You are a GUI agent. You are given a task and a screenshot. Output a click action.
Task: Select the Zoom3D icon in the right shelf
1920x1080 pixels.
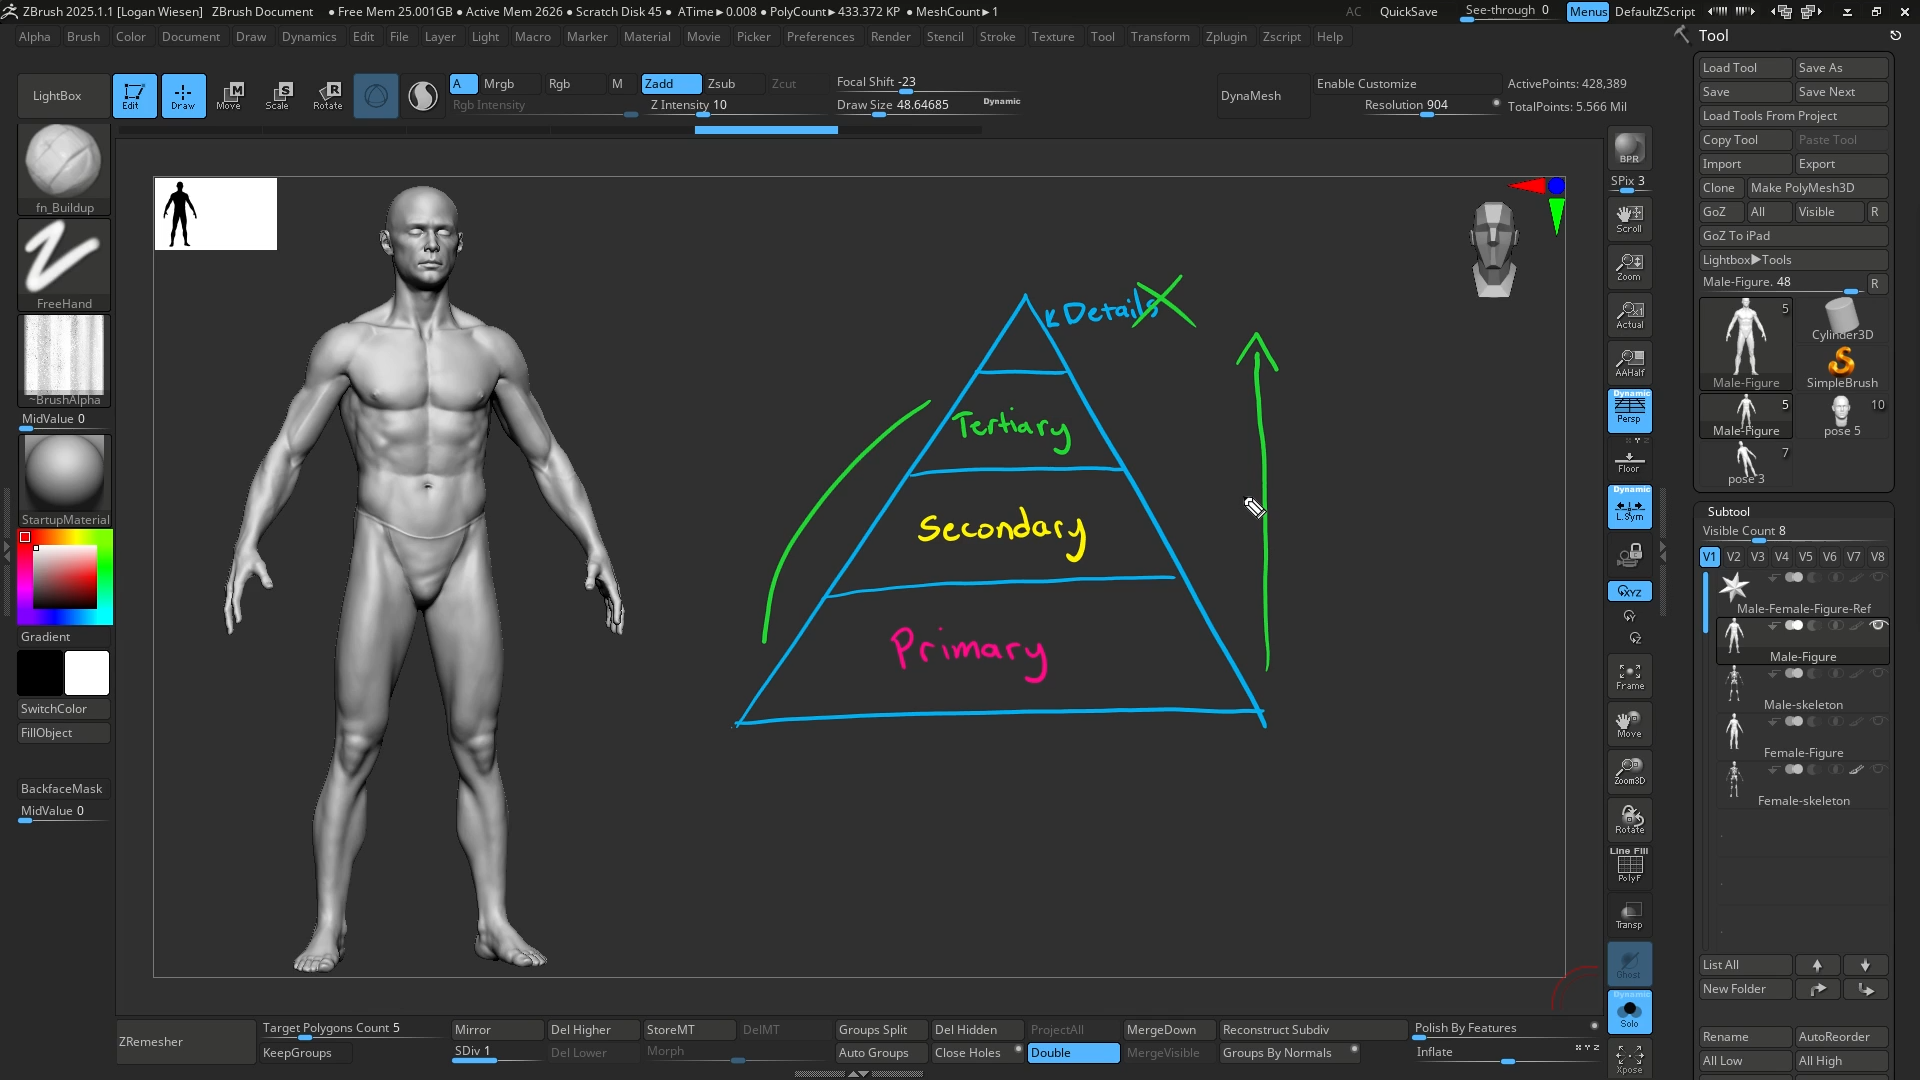[x=1629, y=771]
